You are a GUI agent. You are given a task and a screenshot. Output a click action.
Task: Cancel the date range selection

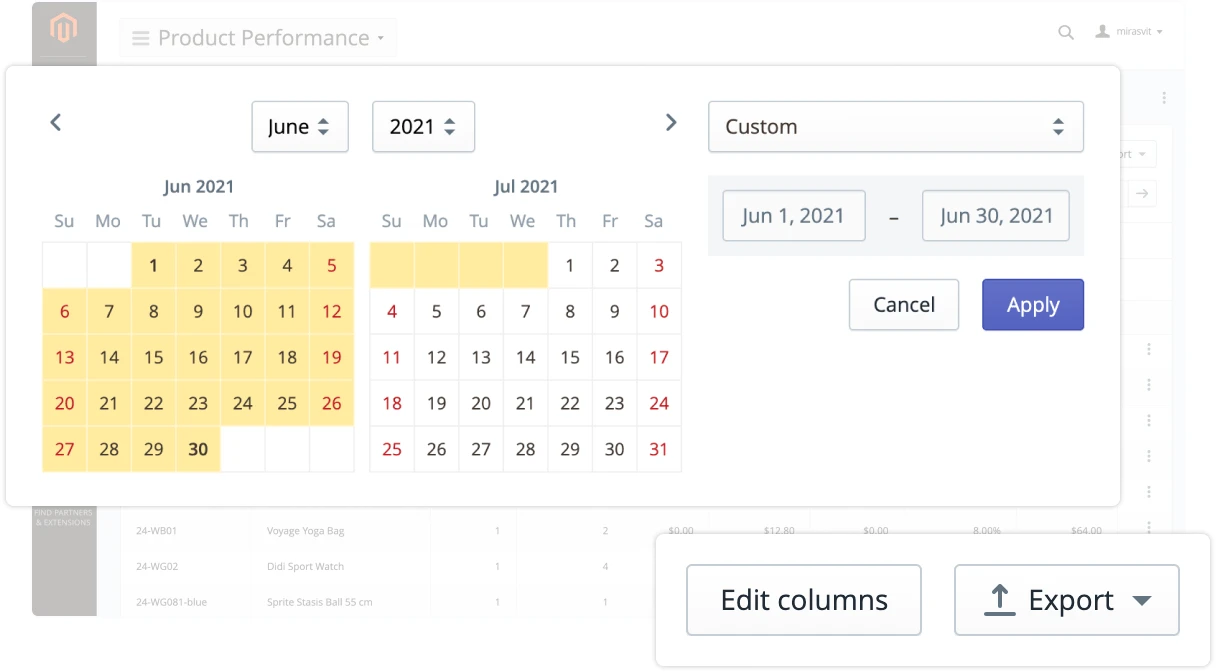pyautogui.click(x=903, y=304)
